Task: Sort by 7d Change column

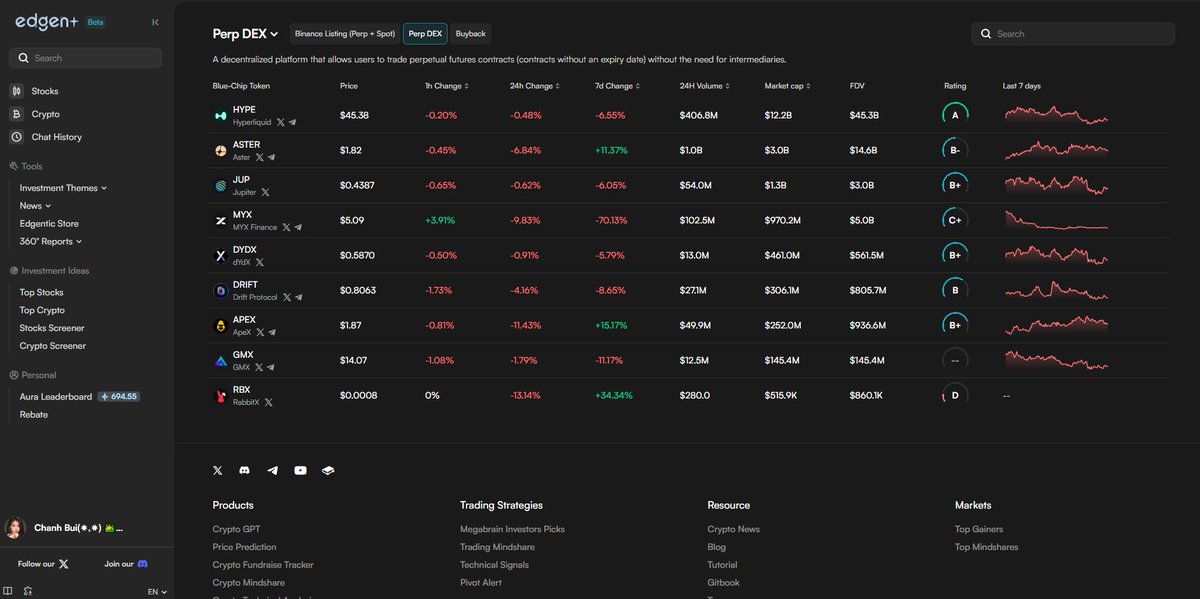Action: [x=617, y=86]
